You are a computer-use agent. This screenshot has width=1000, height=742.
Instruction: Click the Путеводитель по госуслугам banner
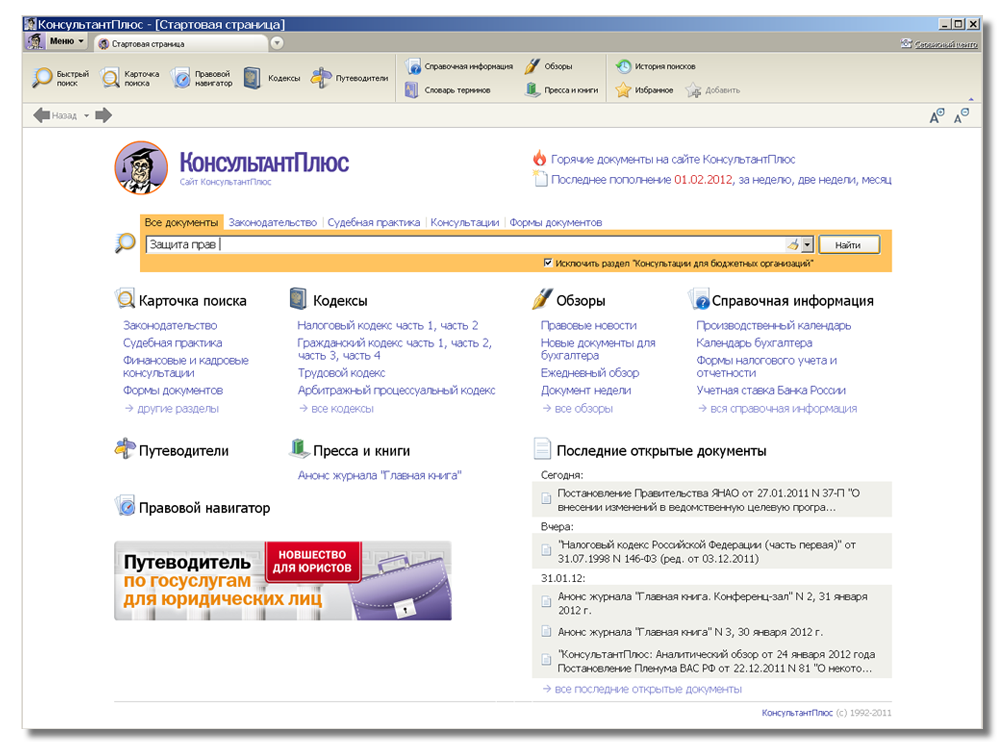[282, 581]
